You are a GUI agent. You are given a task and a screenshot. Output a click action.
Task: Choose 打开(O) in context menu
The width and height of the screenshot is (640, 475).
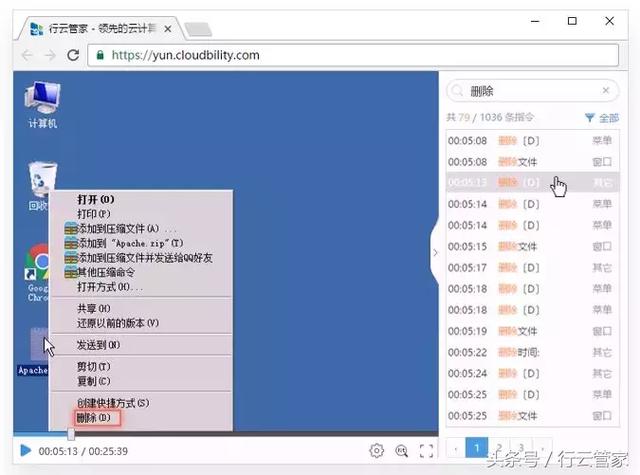point(96,200)
